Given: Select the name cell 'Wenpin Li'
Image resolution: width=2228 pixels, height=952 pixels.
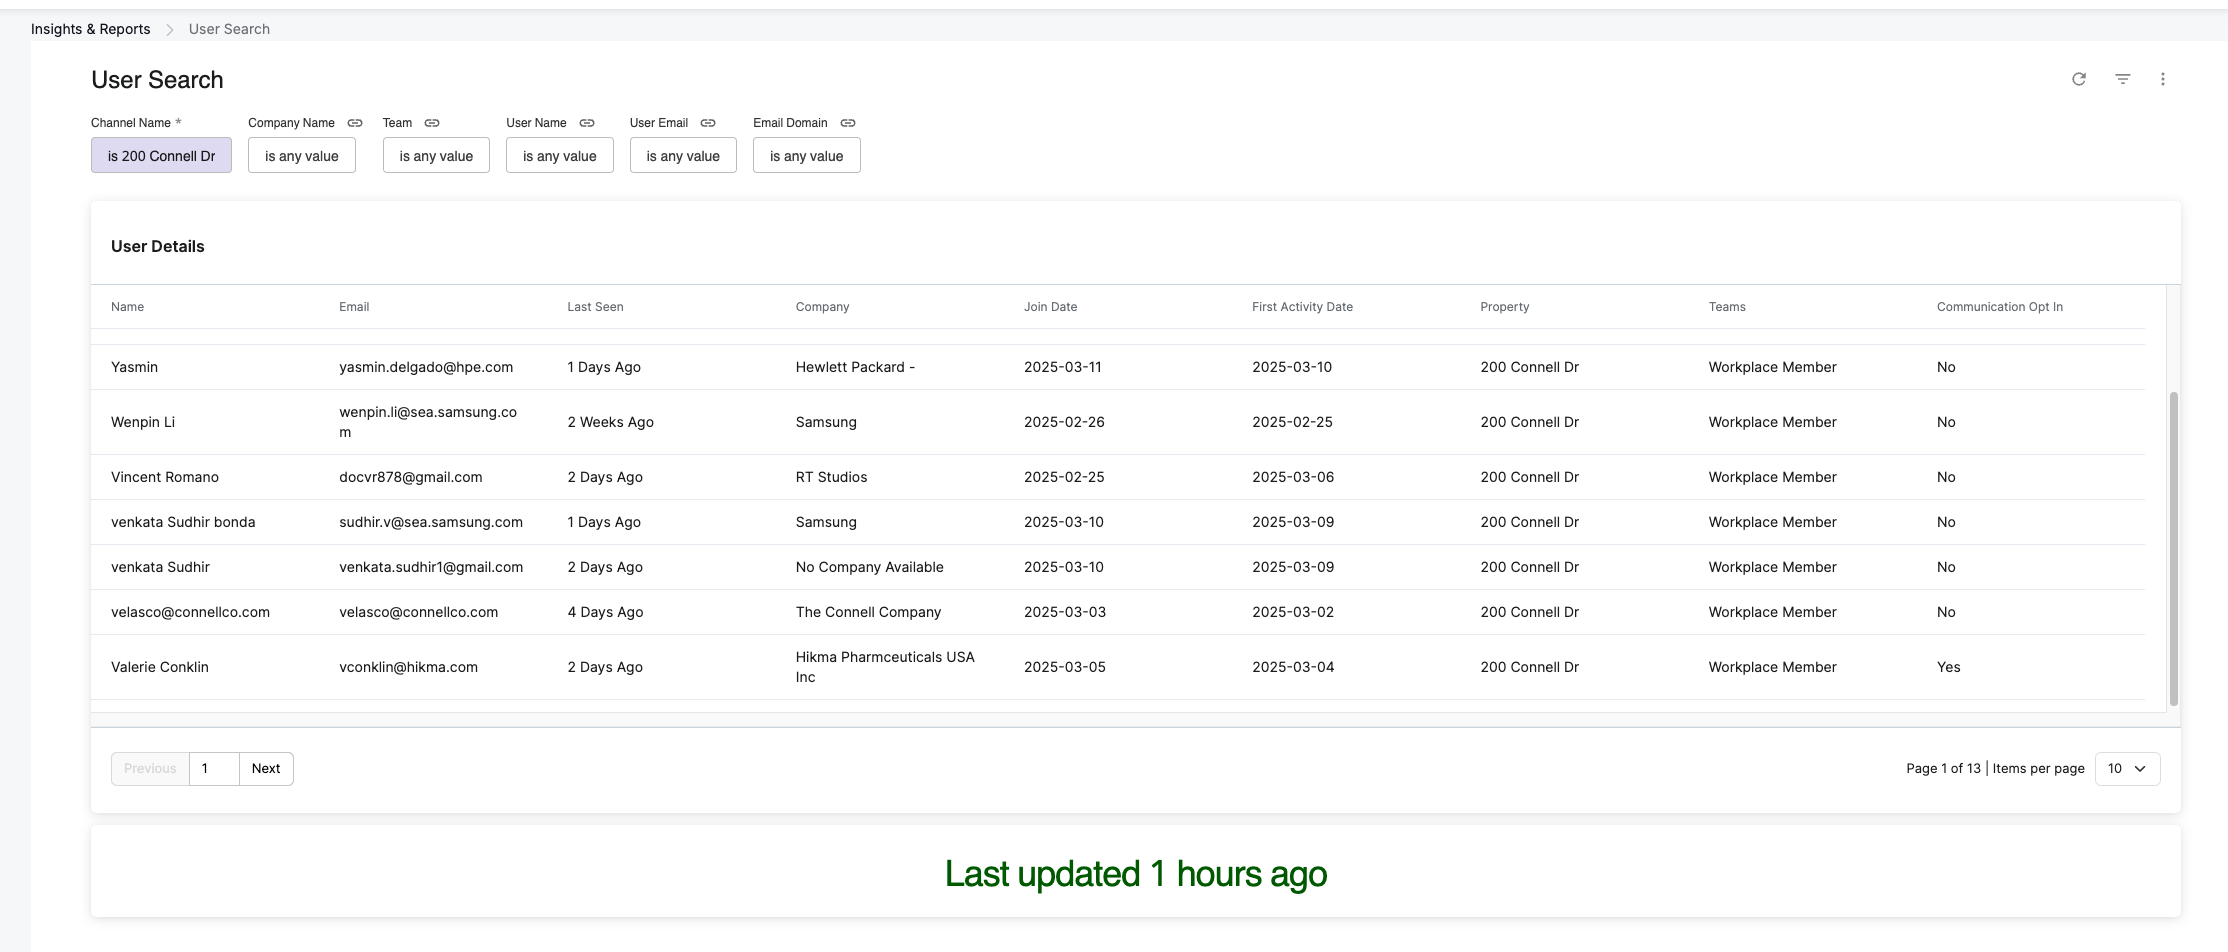Looking at the screenshot, I should click(x=143, y=422).
